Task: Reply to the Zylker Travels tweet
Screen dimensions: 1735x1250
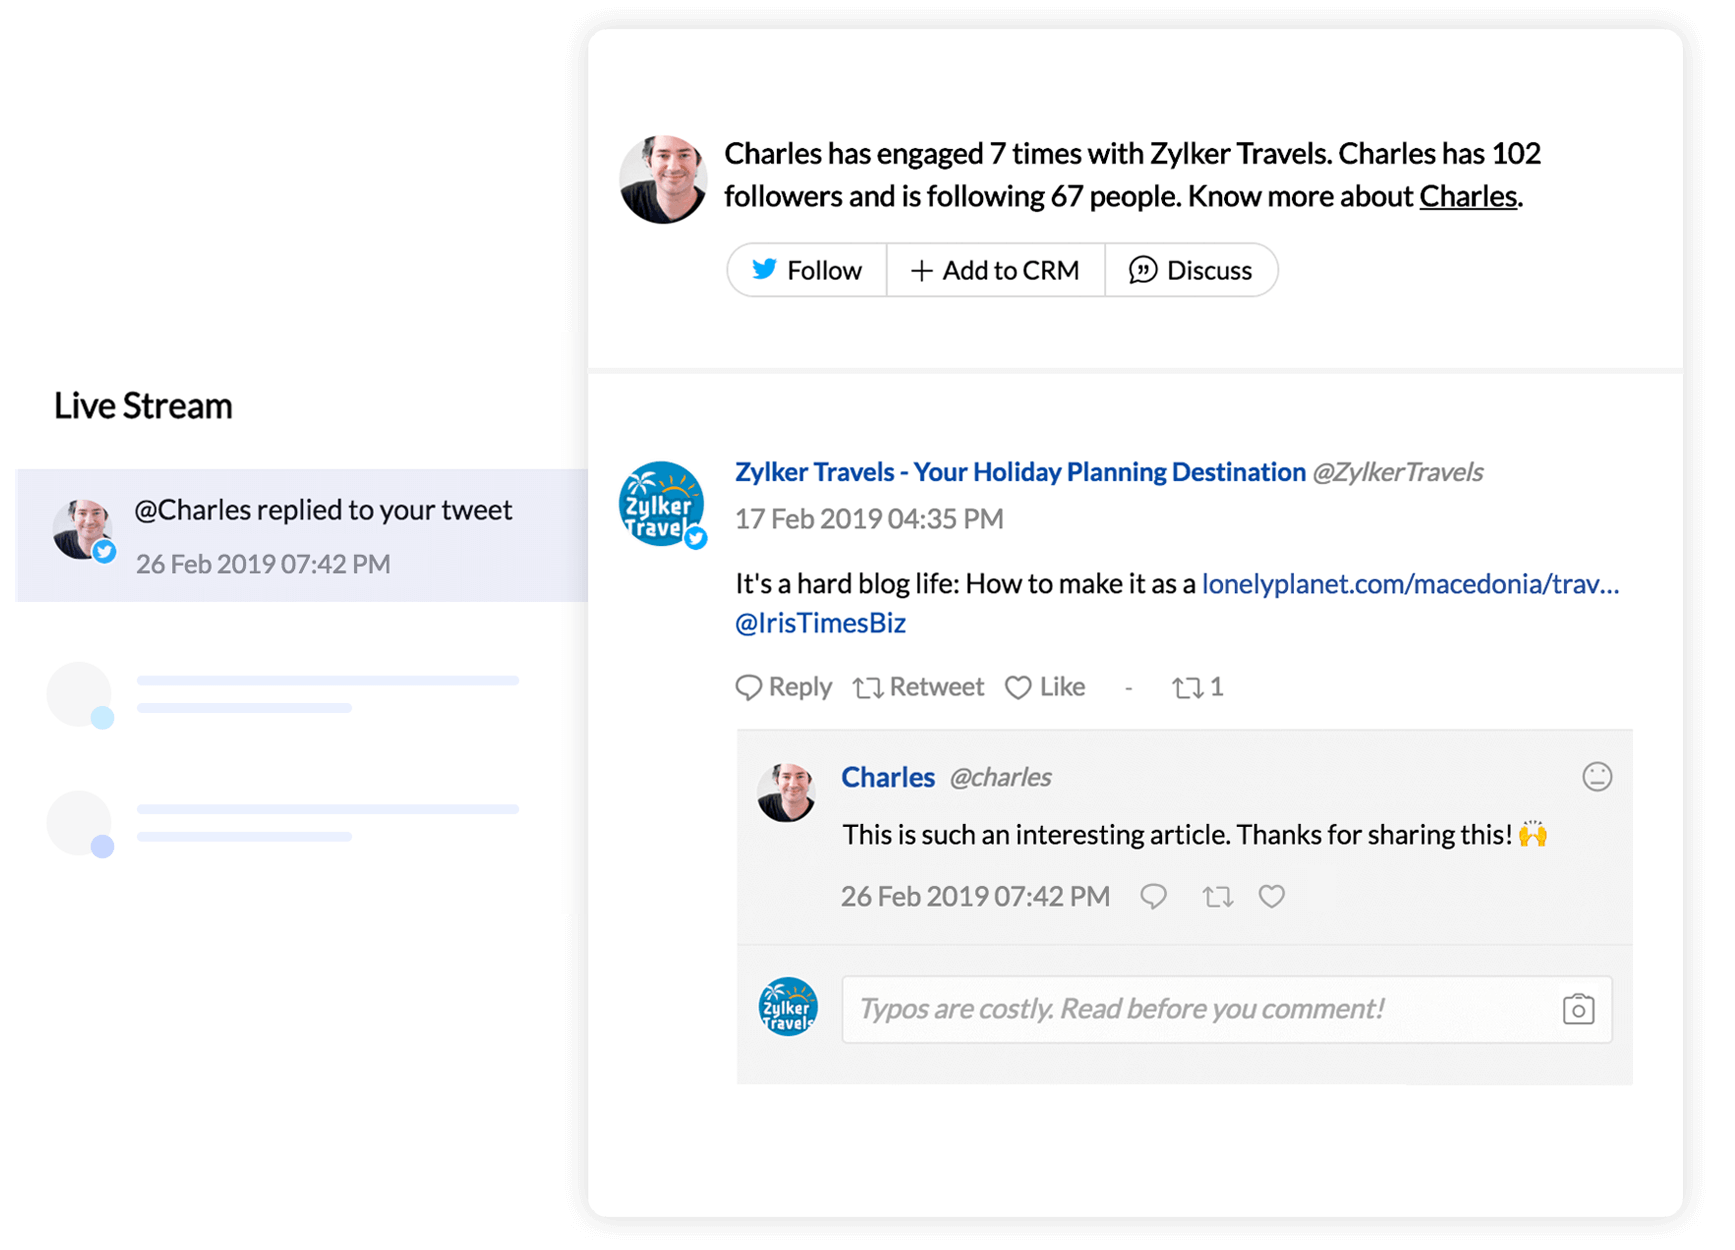Action: coord(784,687)
